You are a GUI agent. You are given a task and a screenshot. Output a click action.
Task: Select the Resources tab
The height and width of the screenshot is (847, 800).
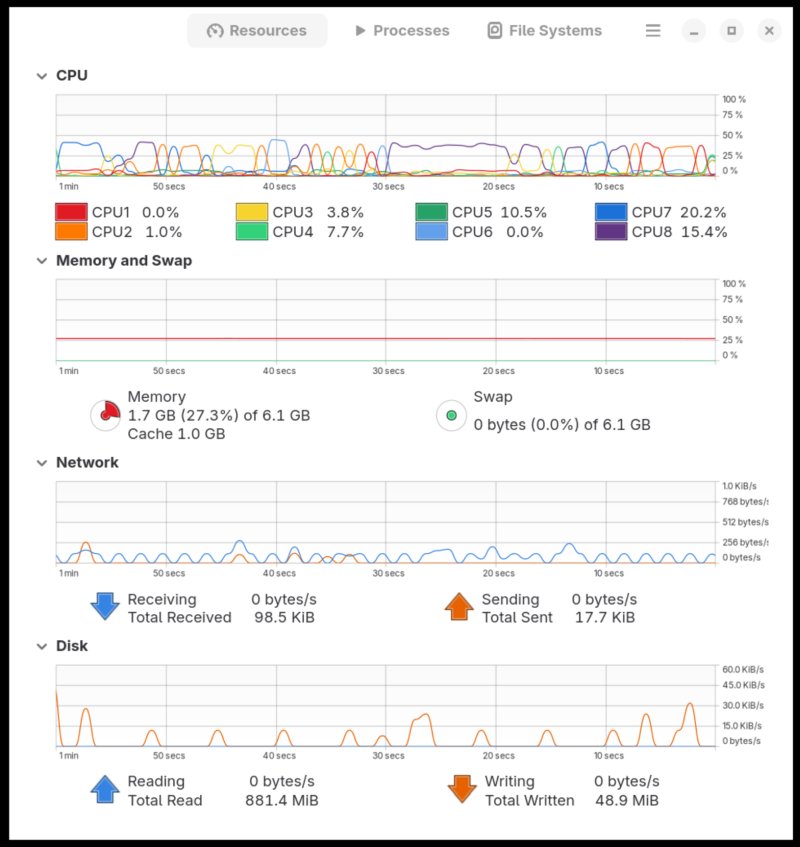[x=257, y=30]
